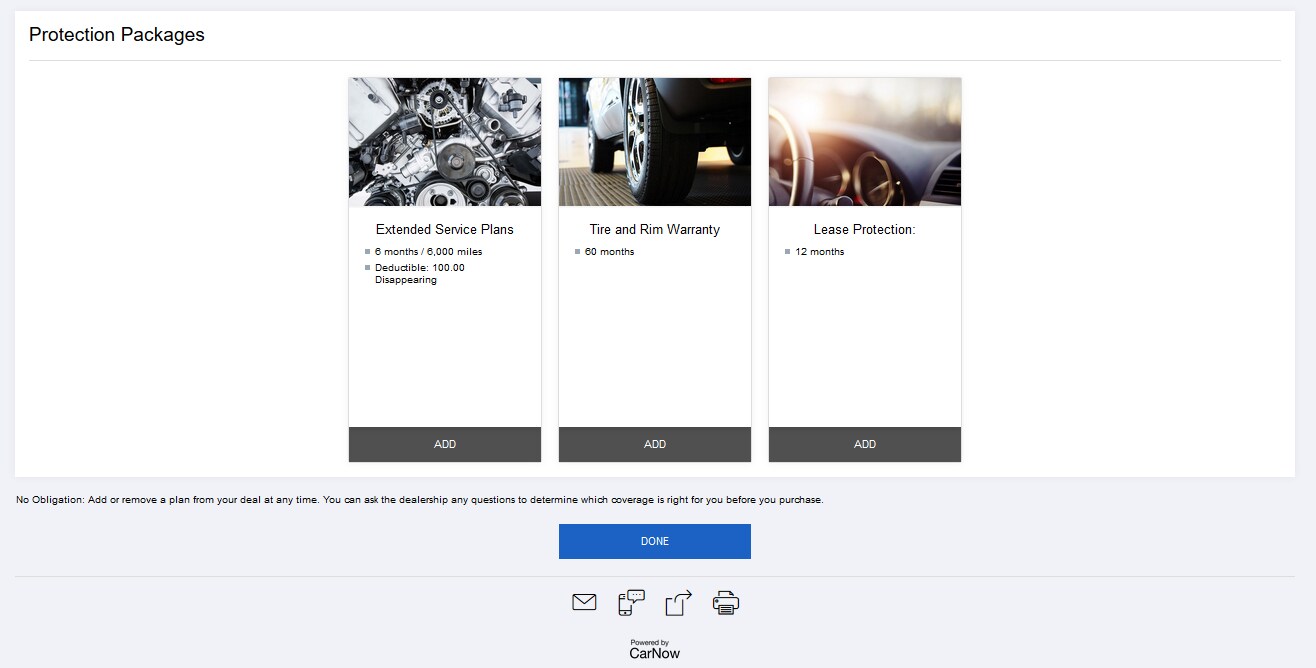
Task: Click the Protection Packages heading
Action: pos(117,34)
